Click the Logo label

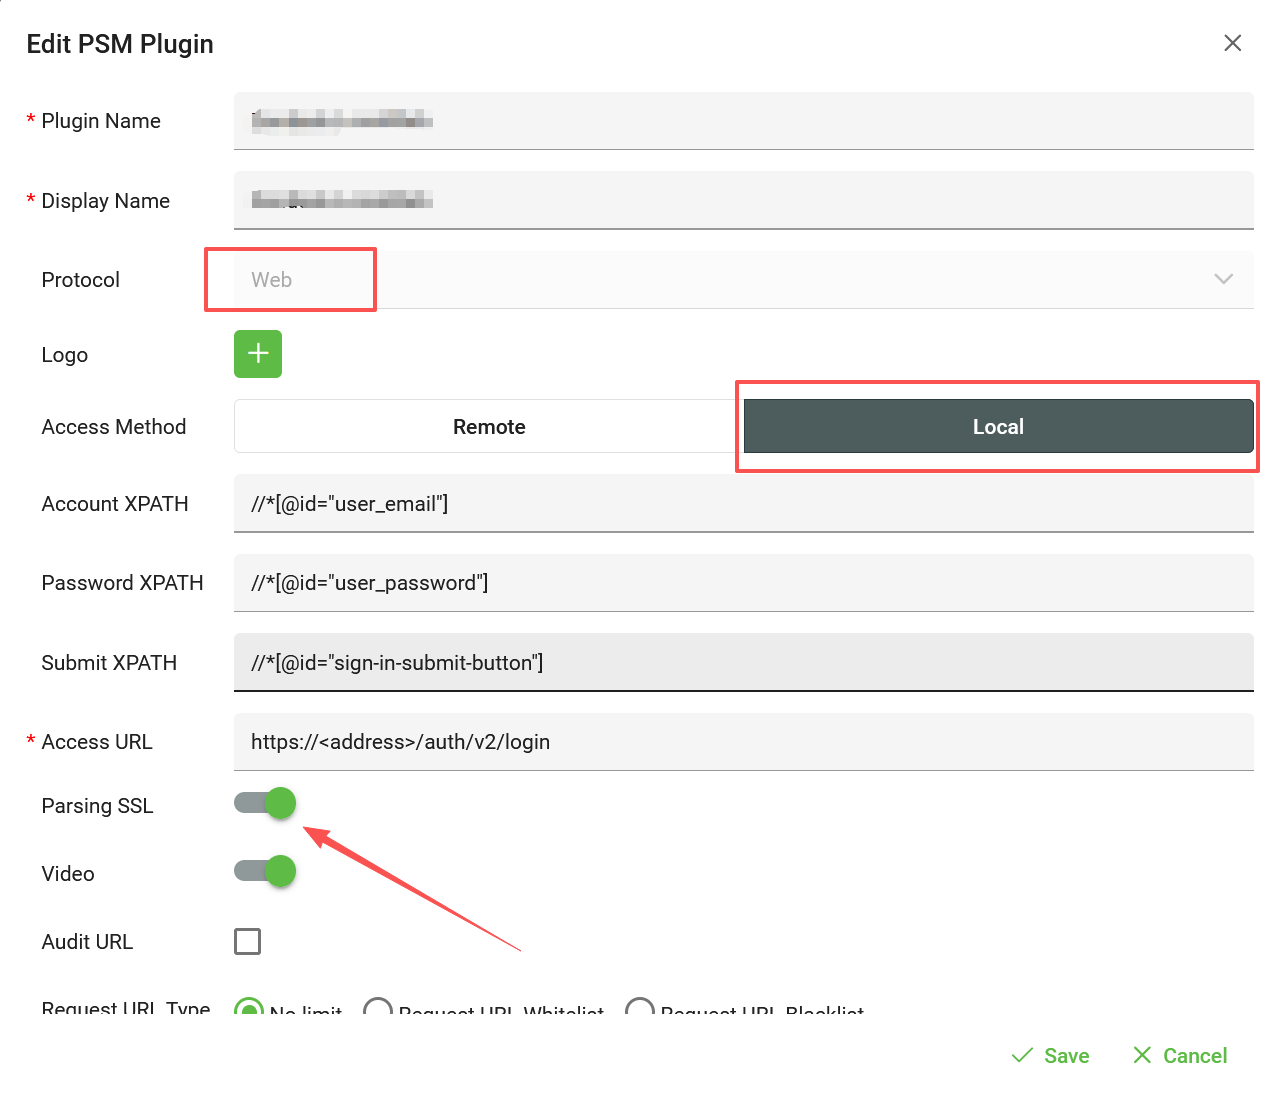click(64, 355)
